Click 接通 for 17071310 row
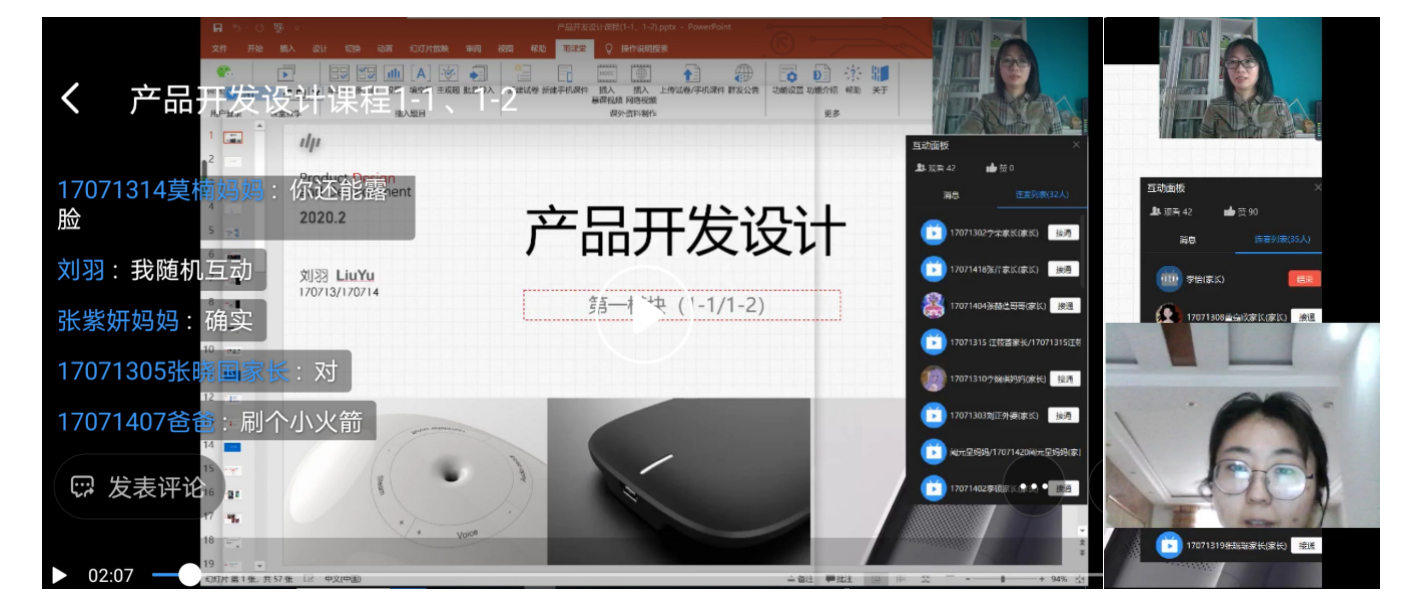1425x611 pixels. pos(1064,379)
